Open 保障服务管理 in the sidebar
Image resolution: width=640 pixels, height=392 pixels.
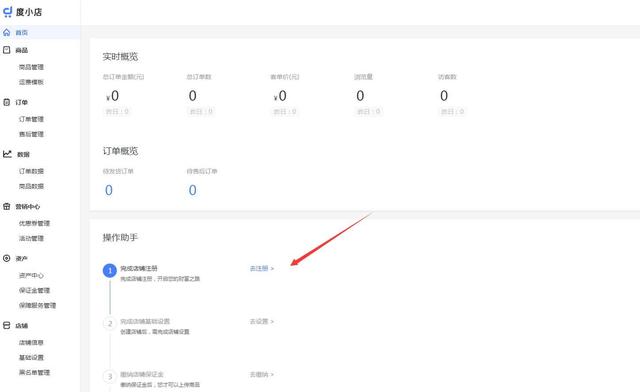pyautogui.click(x=37, y=305)
